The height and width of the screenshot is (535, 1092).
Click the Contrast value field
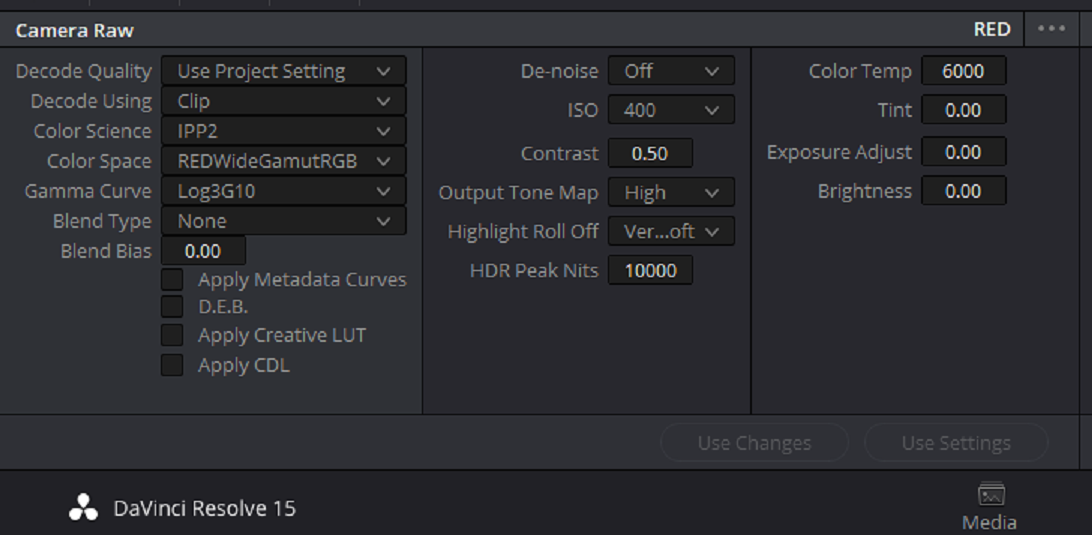tap(650, 153)
